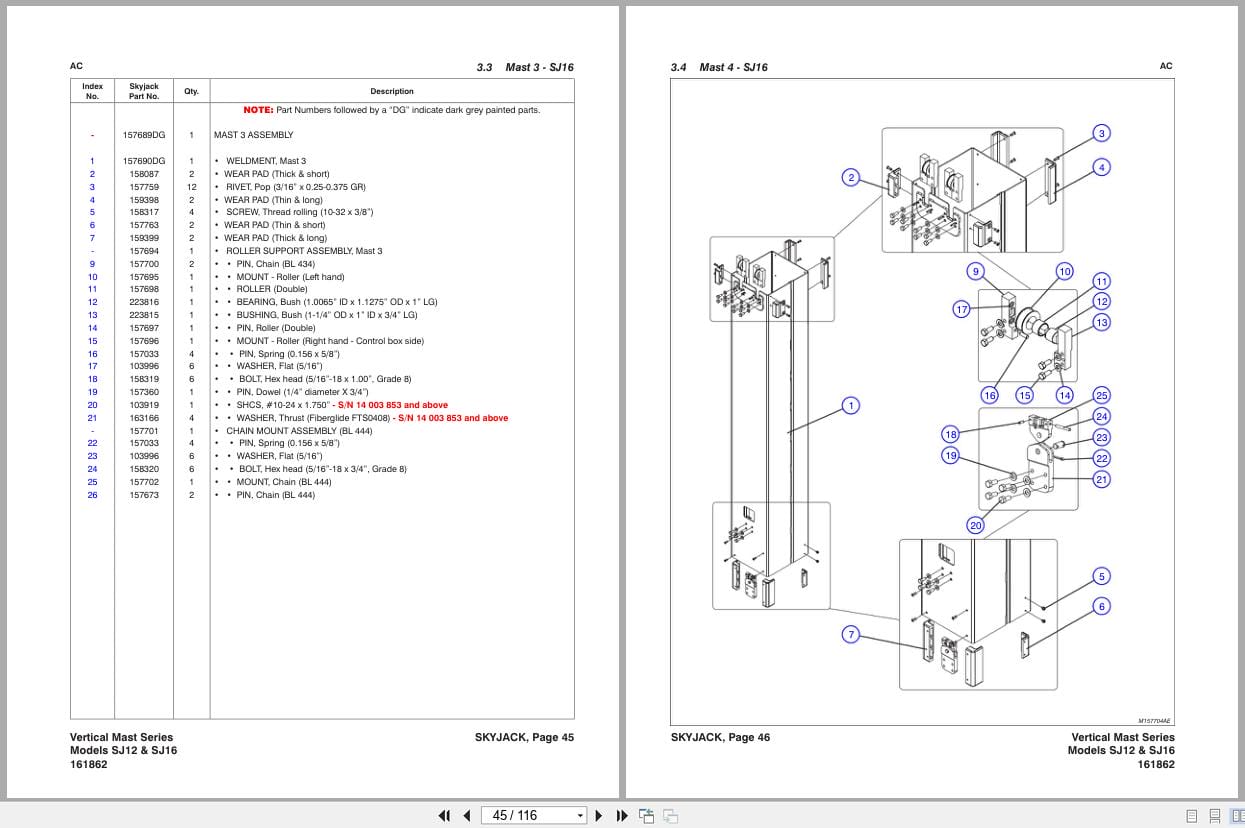1245x828 pixels.
Task: Click callout circle 7 in diagram
Action: [x=851, y=634]
